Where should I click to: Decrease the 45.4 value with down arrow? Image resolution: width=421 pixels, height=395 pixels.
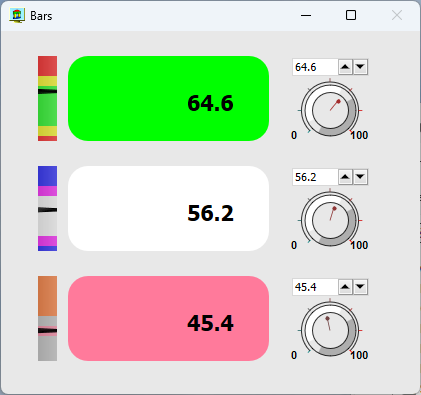pyautogui.click(x=360, y=287)
